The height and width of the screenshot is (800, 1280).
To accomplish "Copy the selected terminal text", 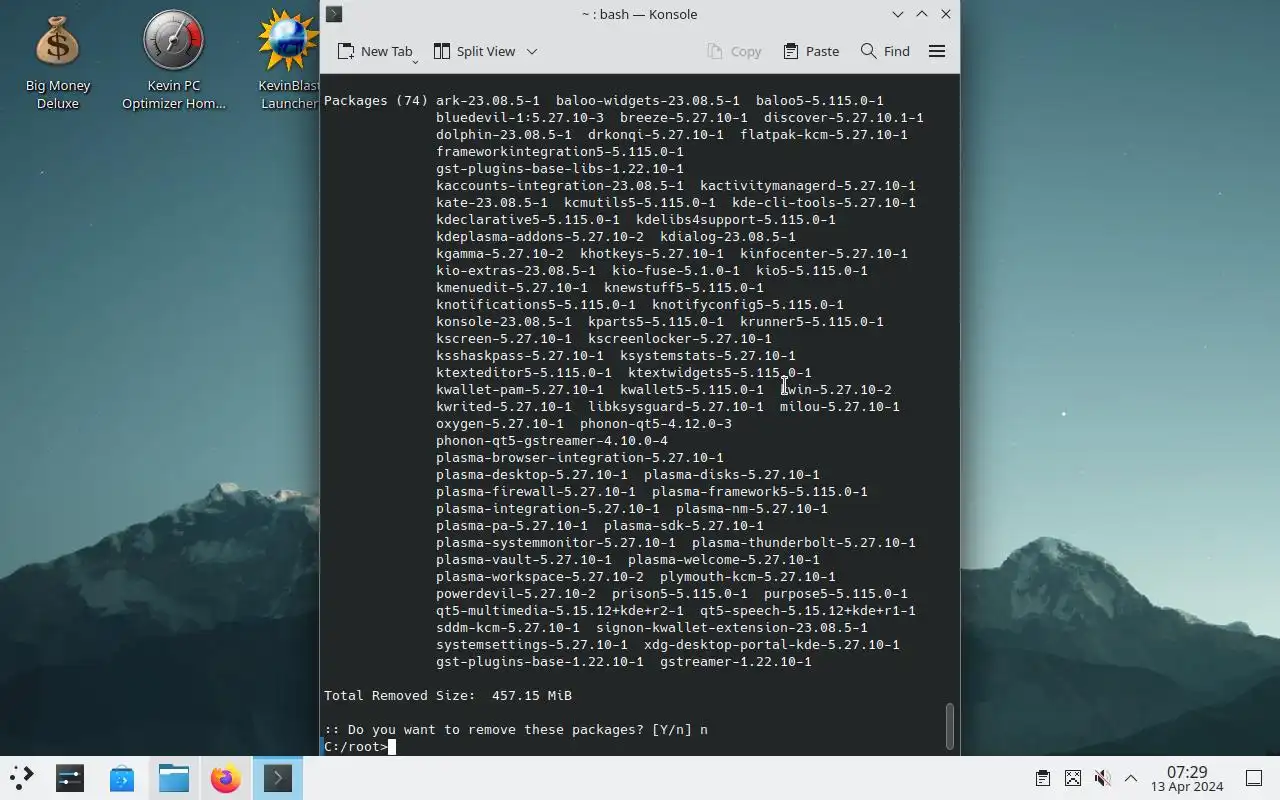I will 734,51.
